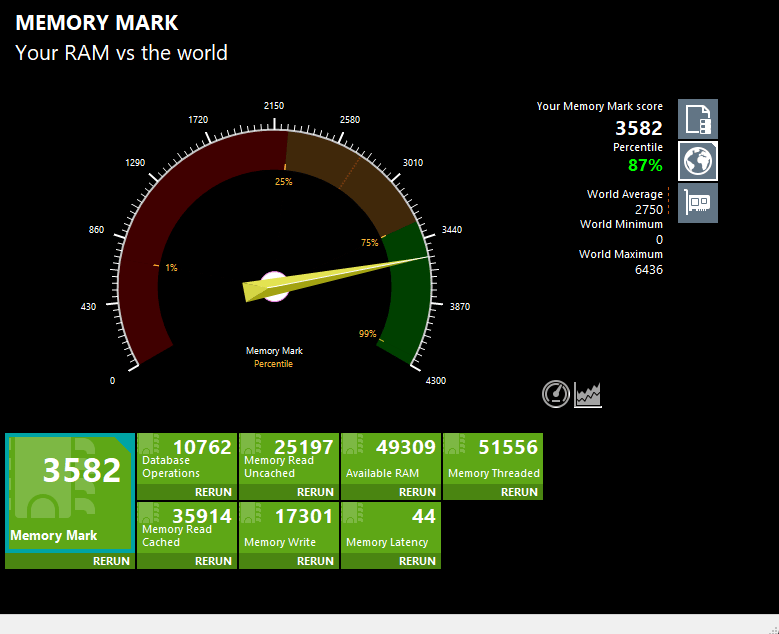
Task: Click the 1% percentile marker
Action: 171,267
